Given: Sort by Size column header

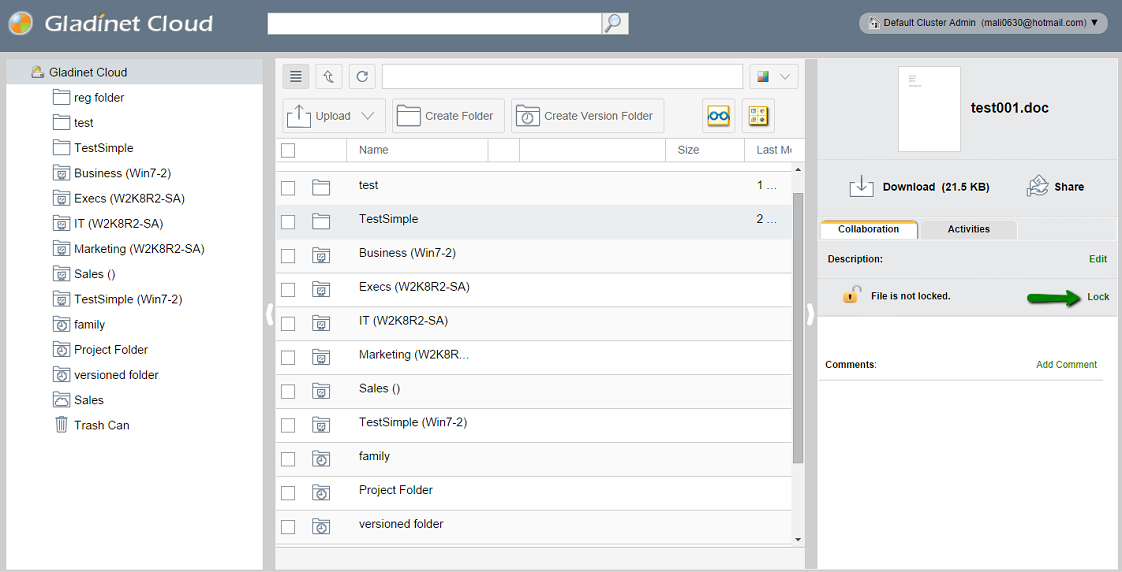Looking at the screenshot, I should [x=688, y=150].
